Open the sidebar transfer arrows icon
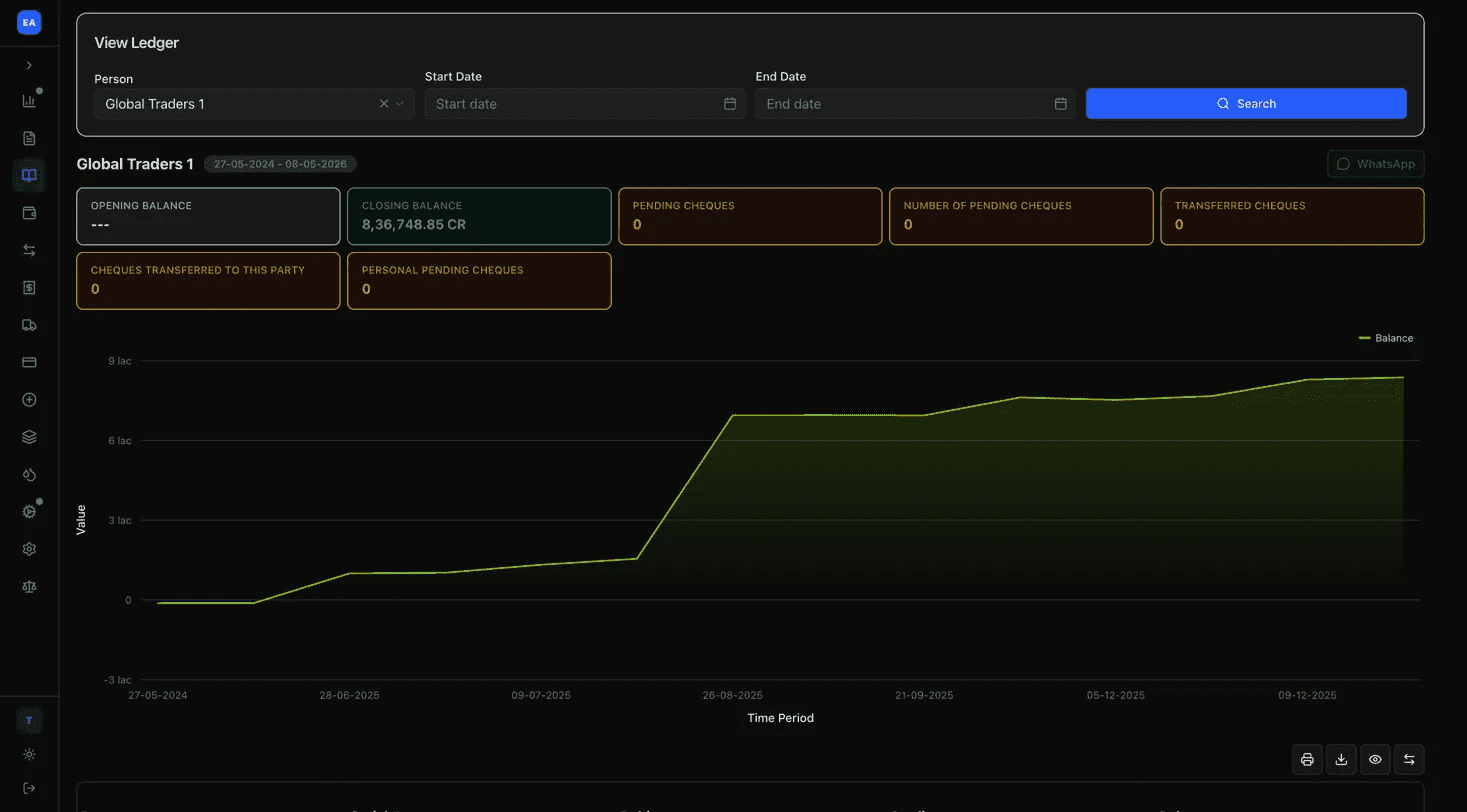 pyautogui.click(x=29, y=250)
